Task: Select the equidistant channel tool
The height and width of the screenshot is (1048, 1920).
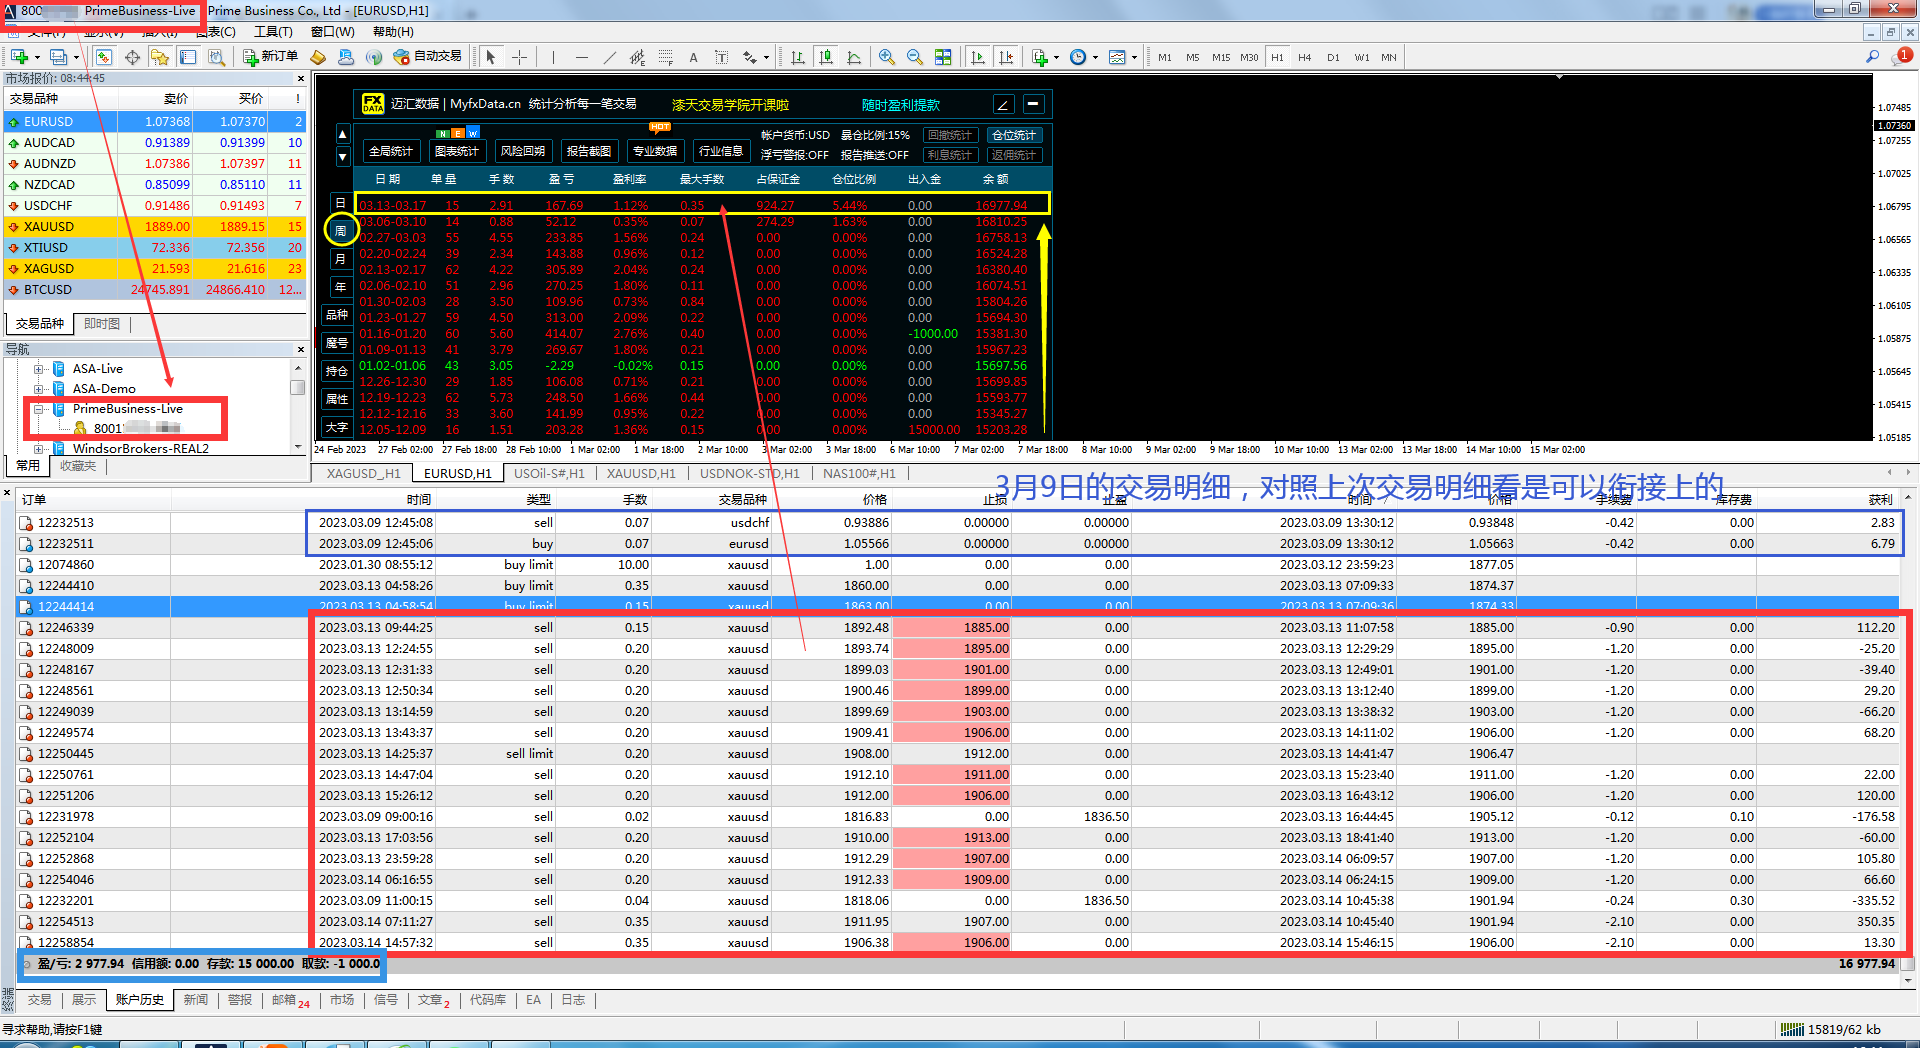Action: 637,57
